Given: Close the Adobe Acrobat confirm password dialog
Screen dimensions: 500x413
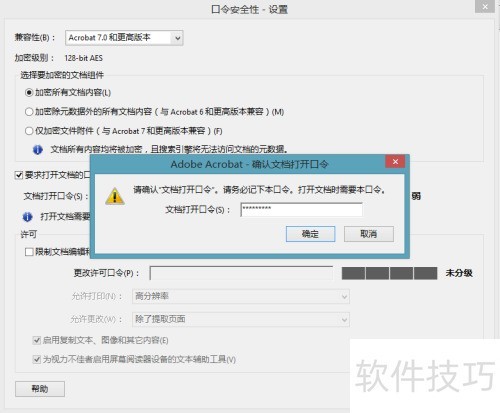Looking at the screenshot, I should coord(395,162).
